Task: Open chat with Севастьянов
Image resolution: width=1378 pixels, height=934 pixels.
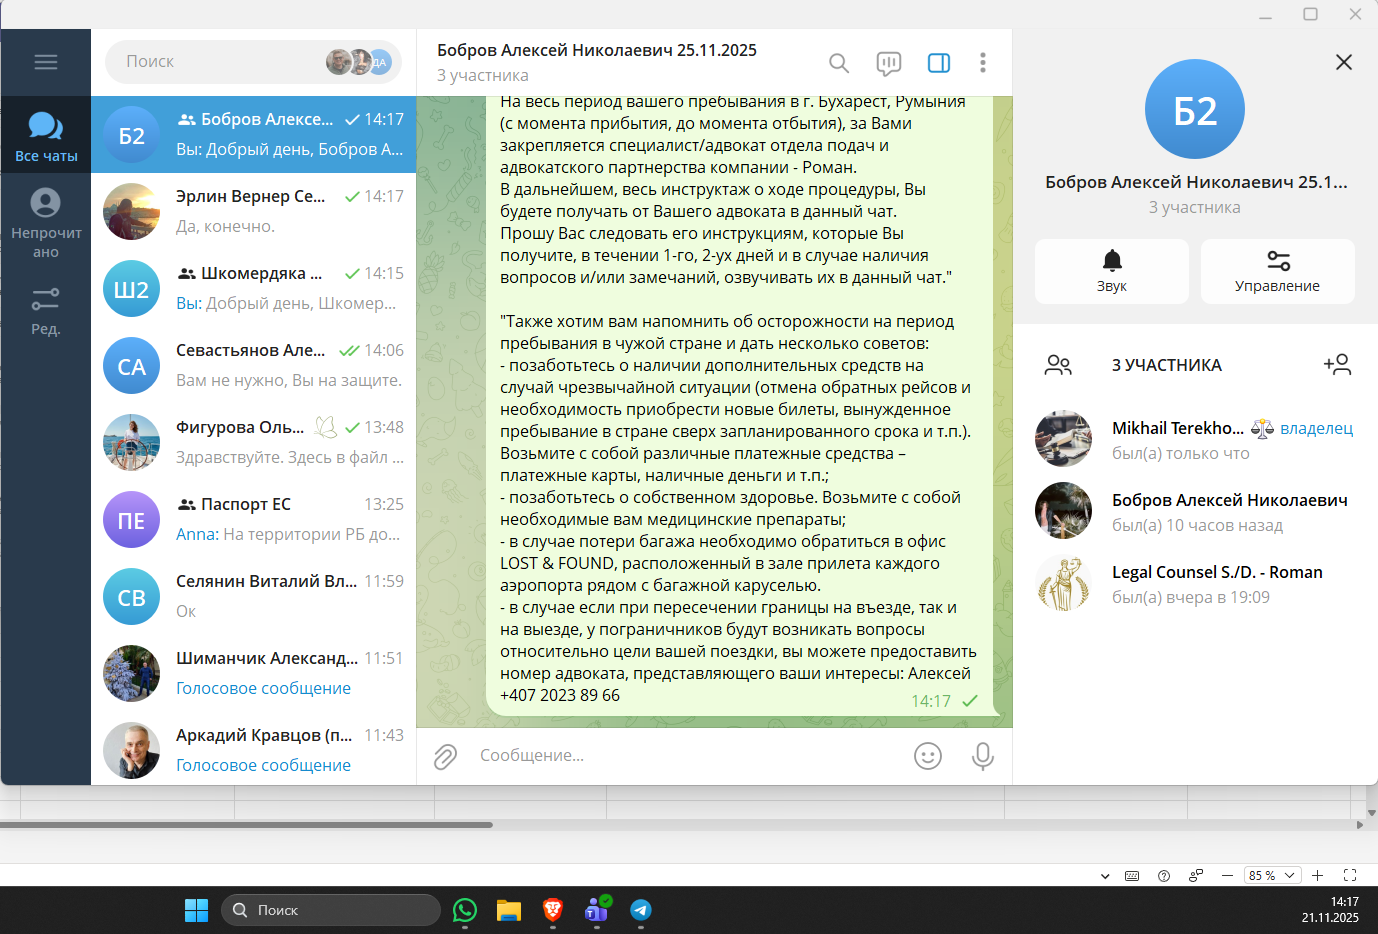Action: click(253, 365)
